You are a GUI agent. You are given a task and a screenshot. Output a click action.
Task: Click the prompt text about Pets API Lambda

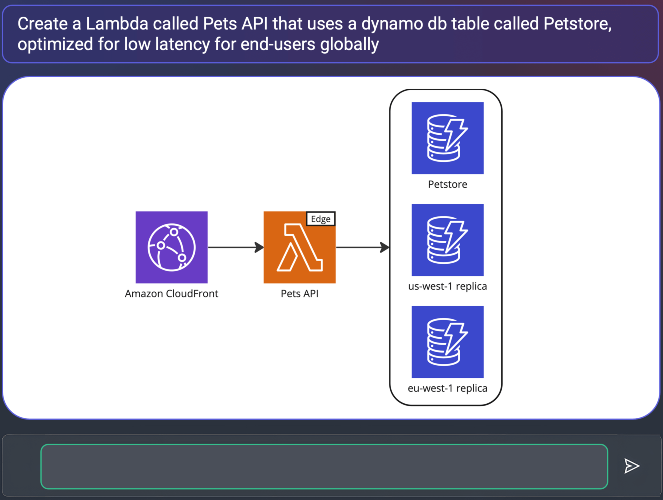point(315,34)
